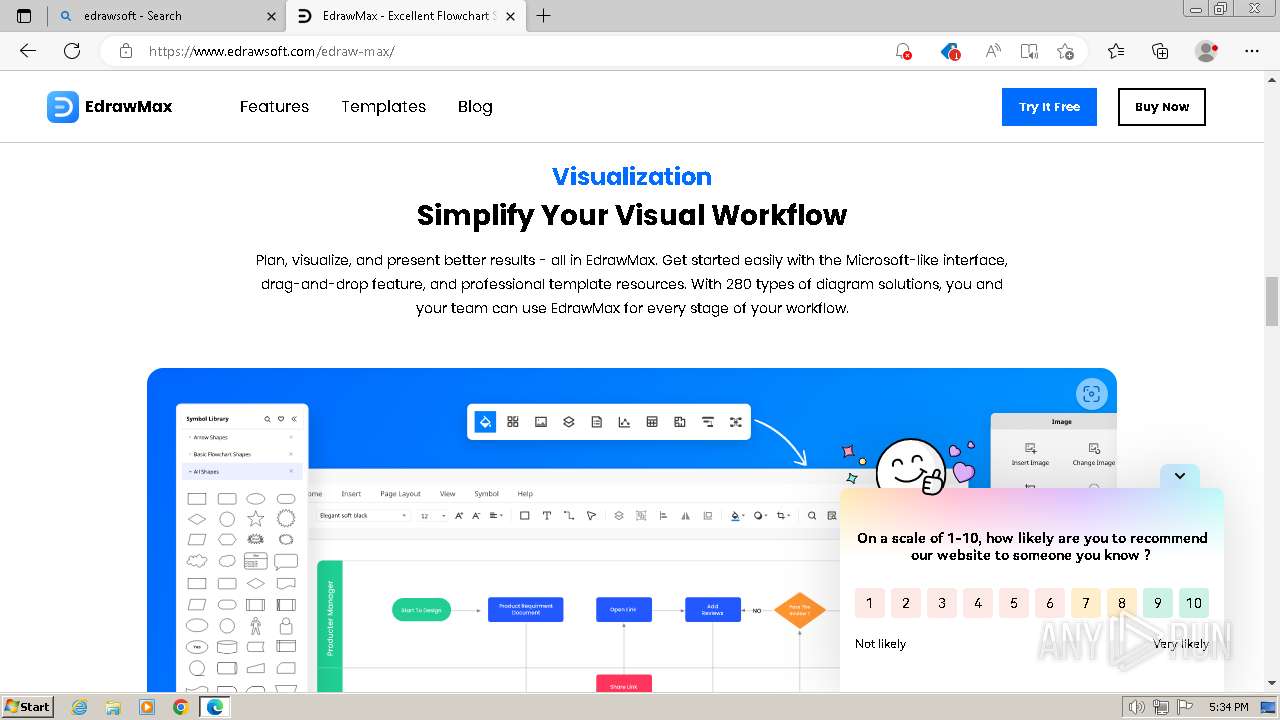Rate 7 on the recommendation survey
1280x720 pixels.
click(1085, 603)
